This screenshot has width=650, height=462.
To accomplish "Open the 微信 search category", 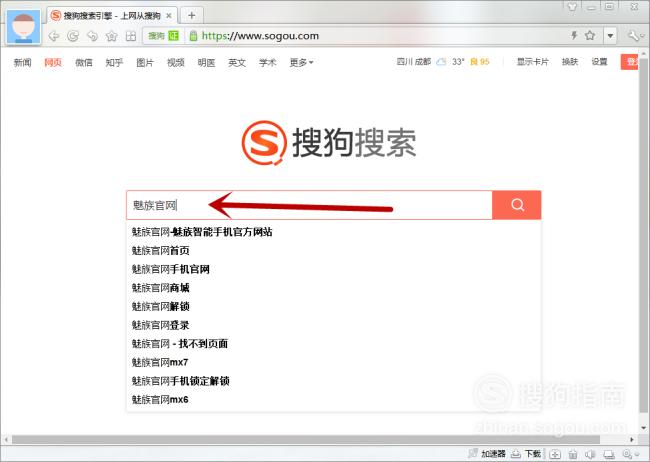I will click(84, 63).
